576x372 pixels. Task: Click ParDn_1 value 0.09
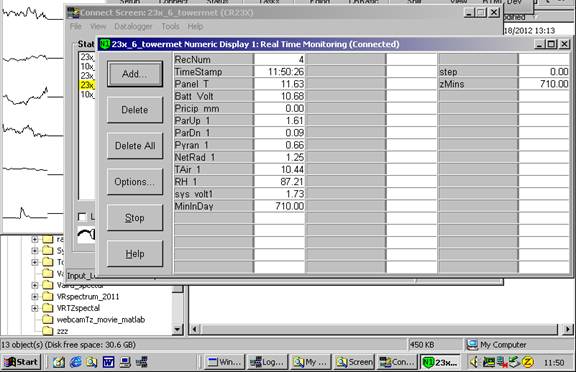[279, 133]
